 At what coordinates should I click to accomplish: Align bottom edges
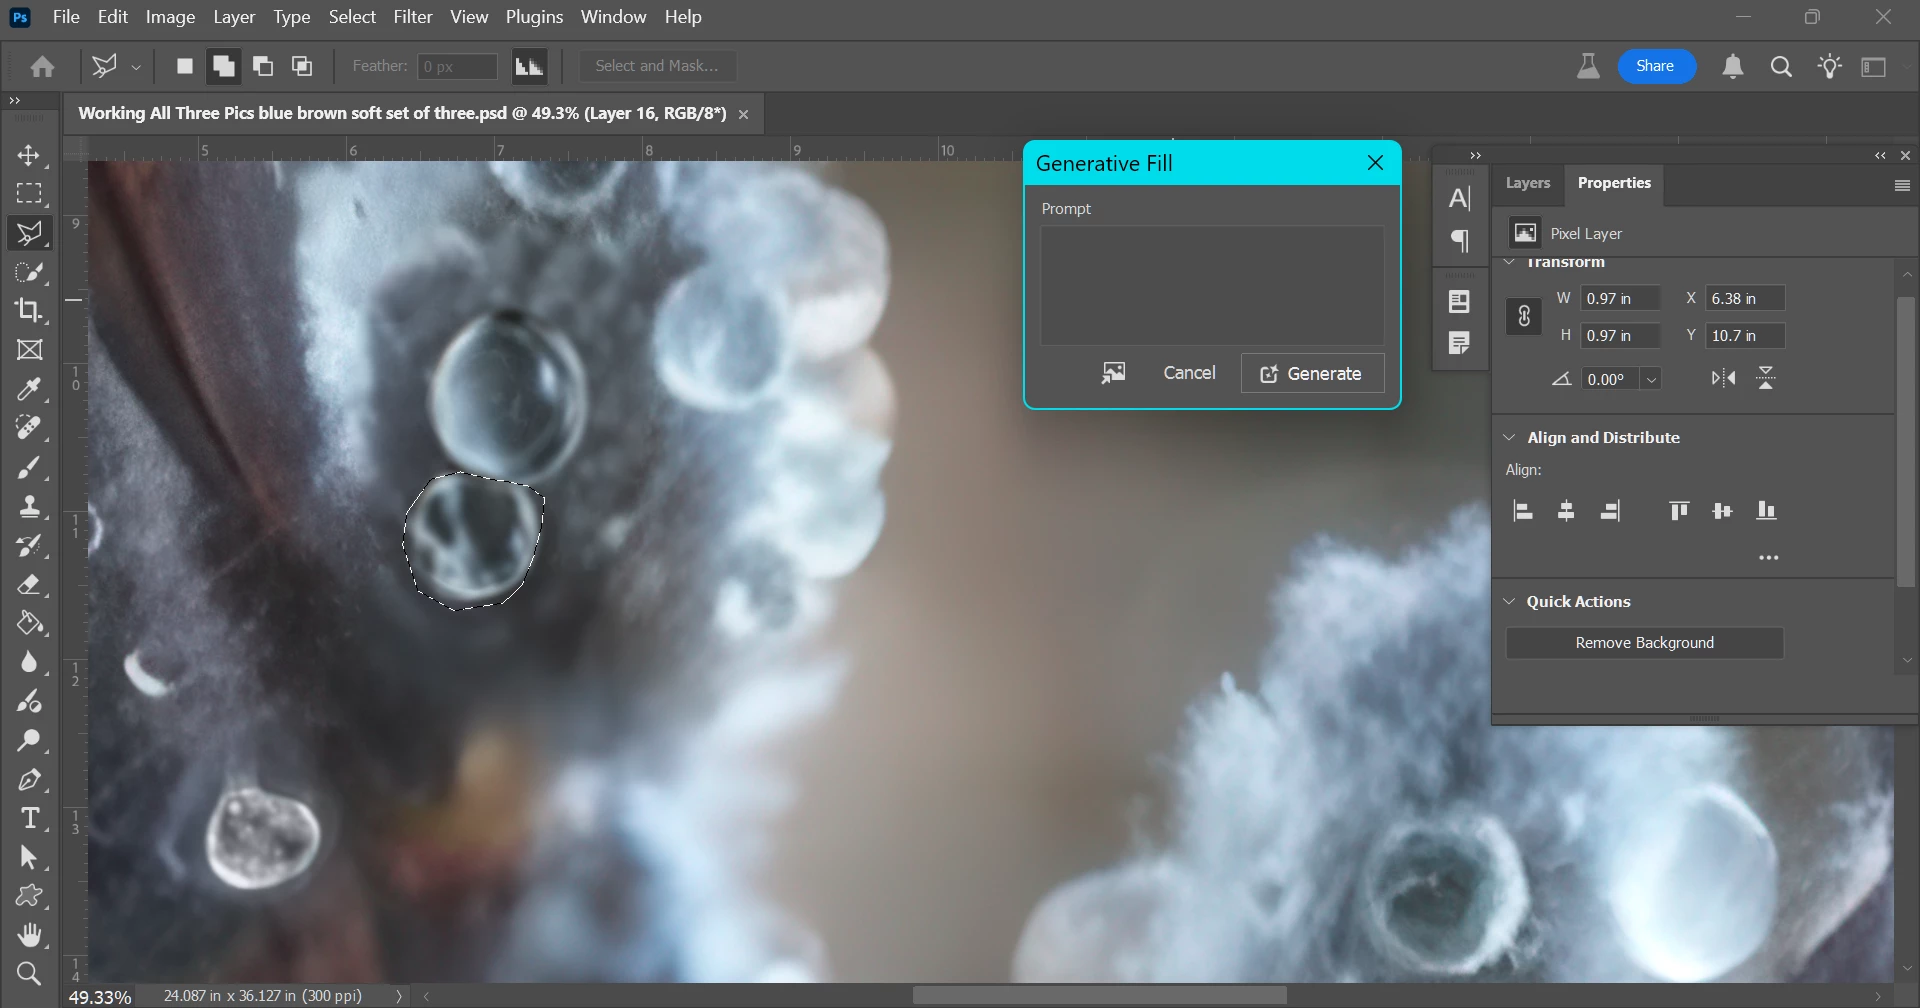click(x=1767, y=511)
